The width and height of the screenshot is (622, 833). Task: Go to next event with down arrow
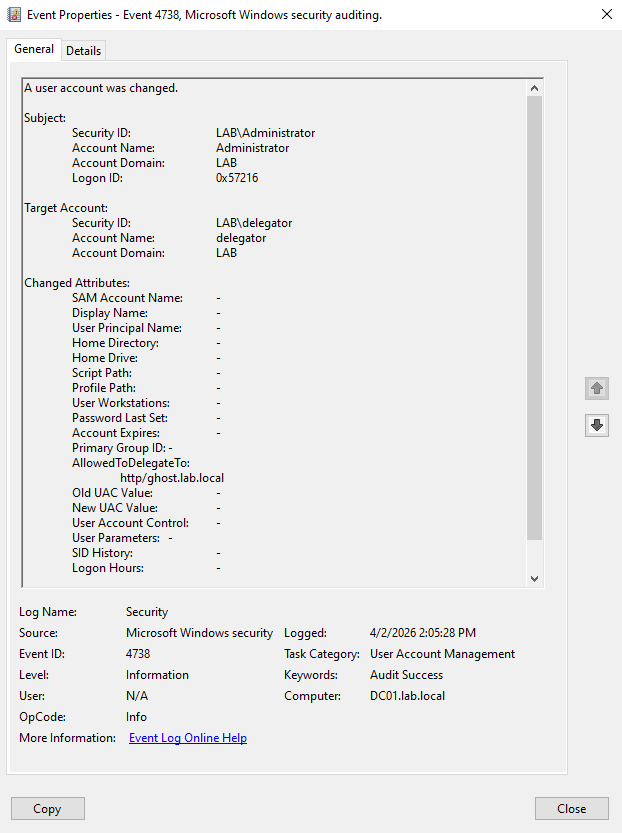point(597,425)
